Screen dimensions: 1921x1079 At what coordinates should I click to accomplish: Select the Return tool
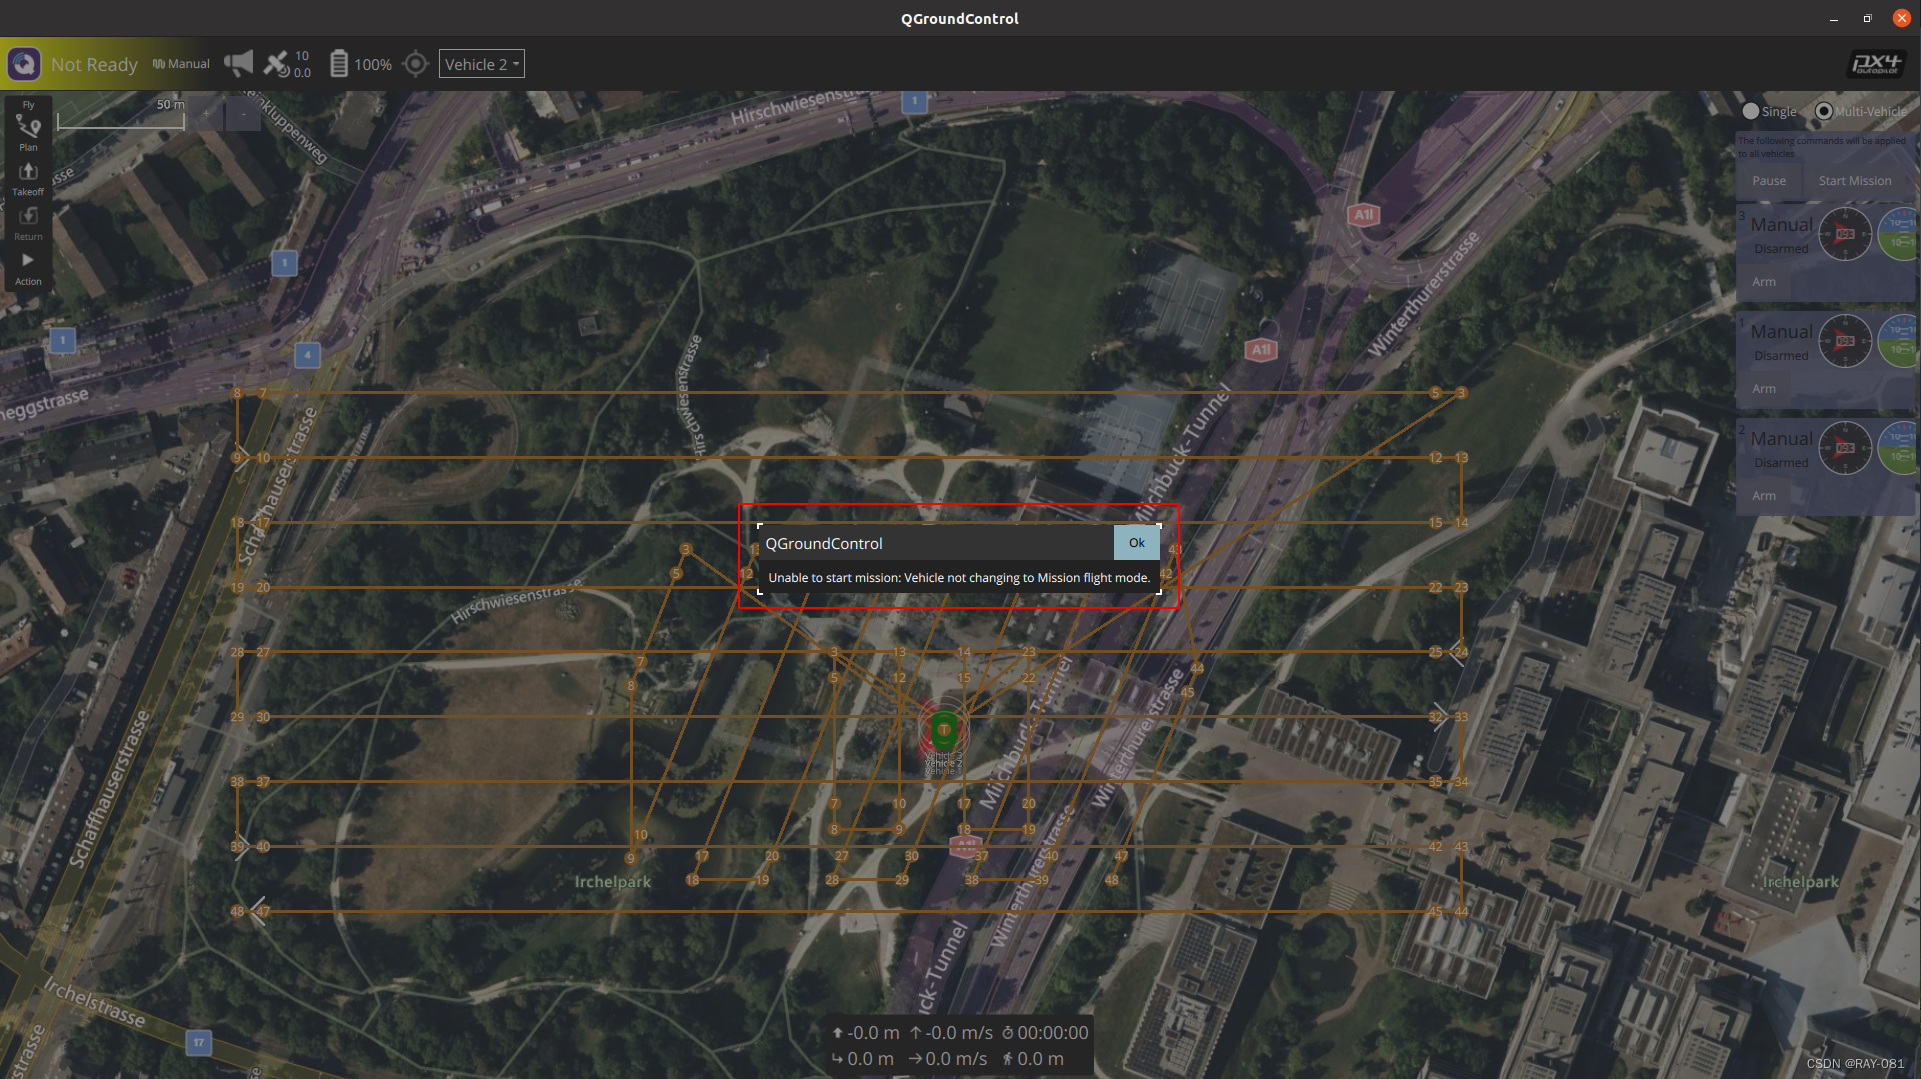tap(28, 223)
